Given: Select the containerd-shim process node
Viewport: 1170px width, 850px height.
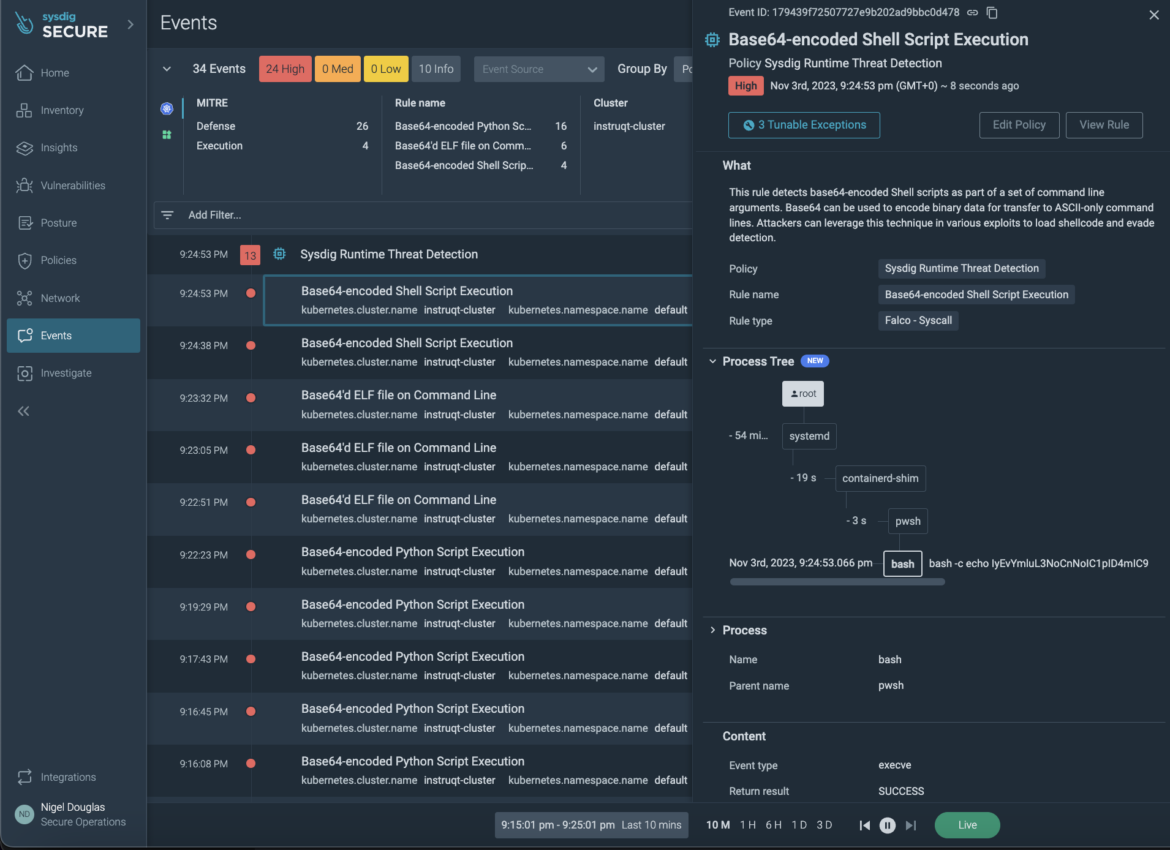Looking at the screenshot, I should (880, 478).
